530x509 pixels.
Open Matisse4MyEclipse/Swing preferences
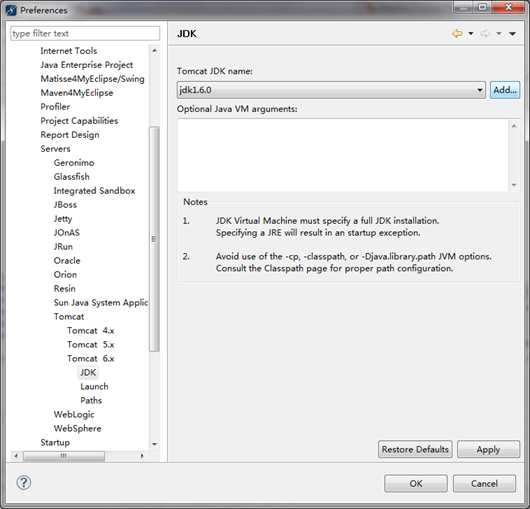[x=92, y=79]
